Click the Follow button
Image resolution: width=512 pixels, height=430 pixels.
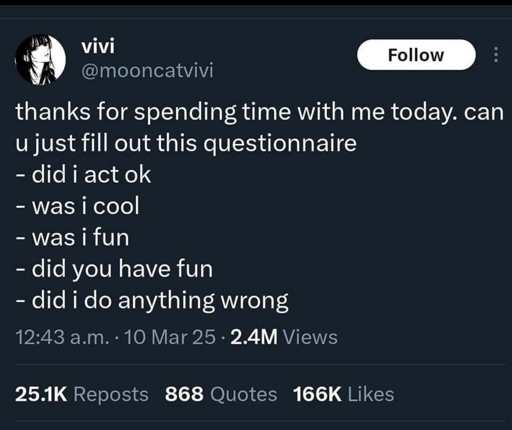(x=416, y=55)
